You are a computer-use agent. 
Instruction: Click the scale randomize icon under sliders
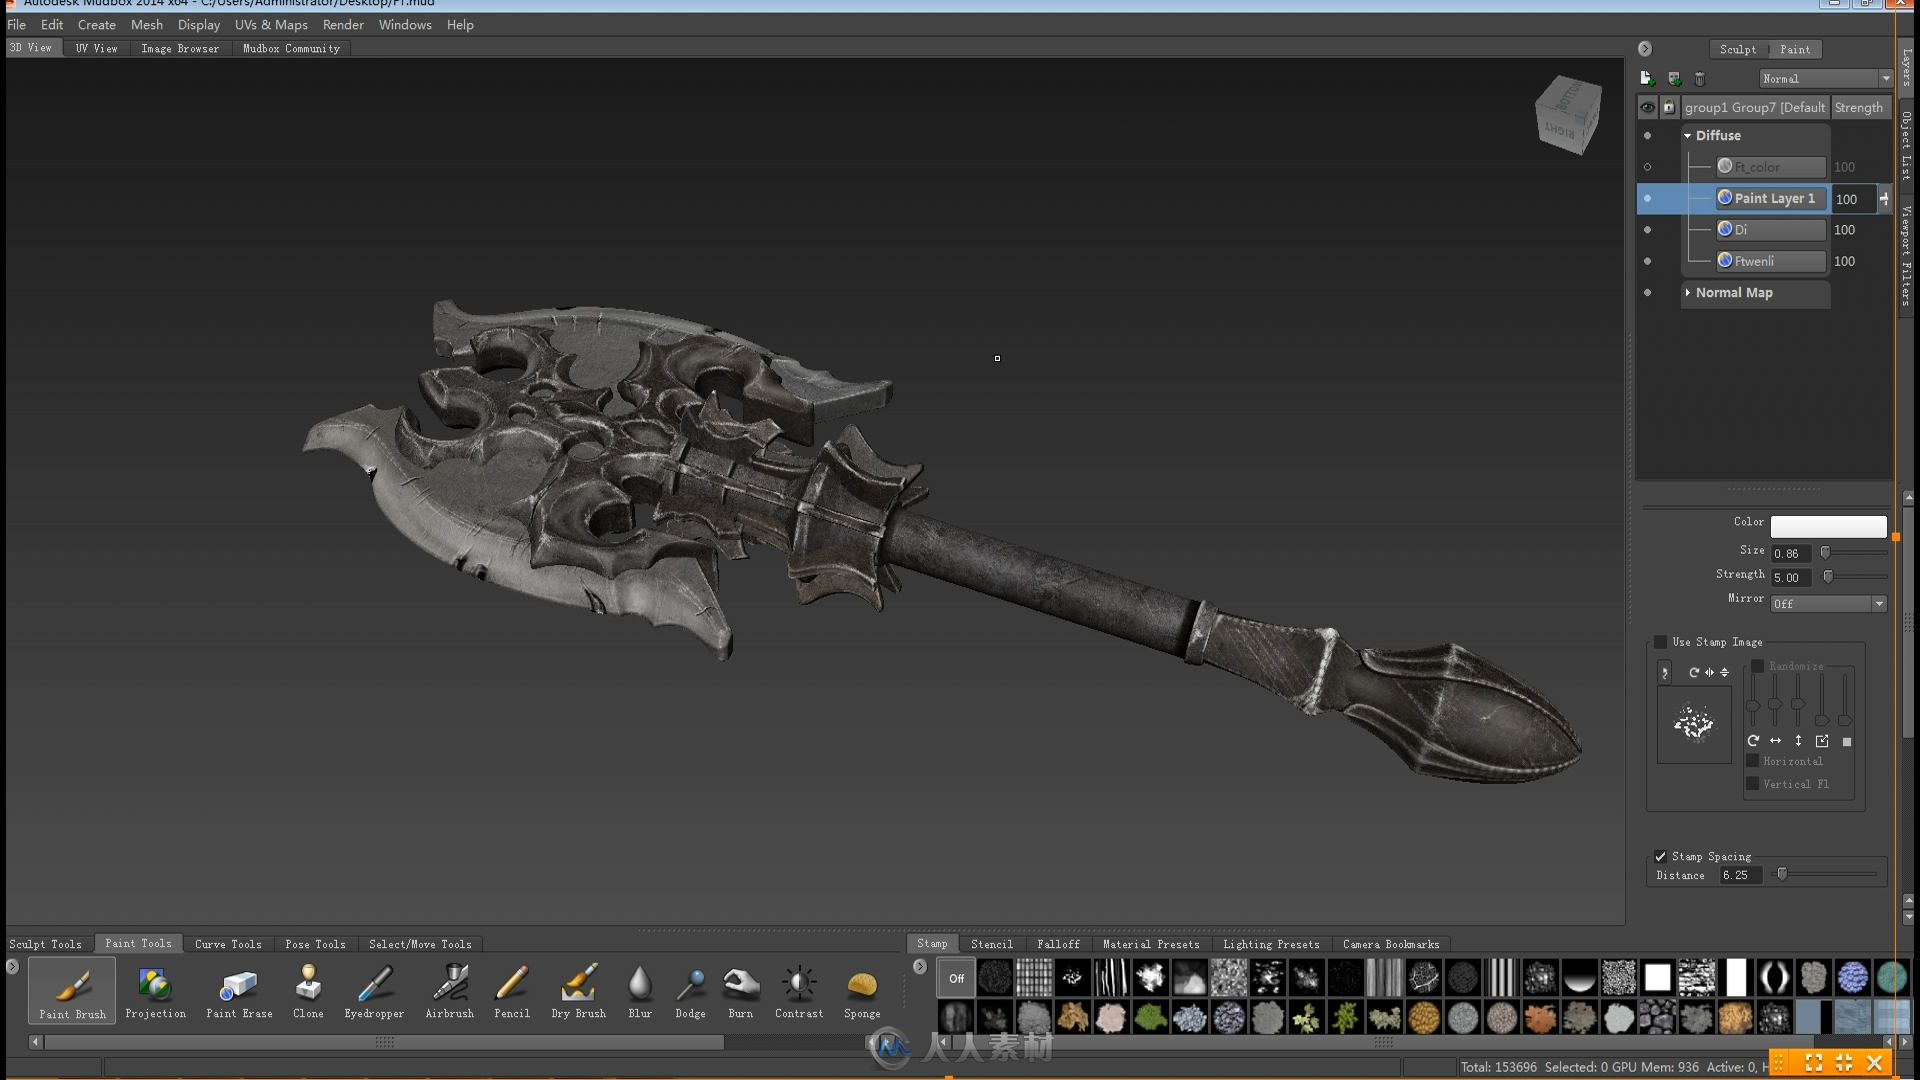1822,741
